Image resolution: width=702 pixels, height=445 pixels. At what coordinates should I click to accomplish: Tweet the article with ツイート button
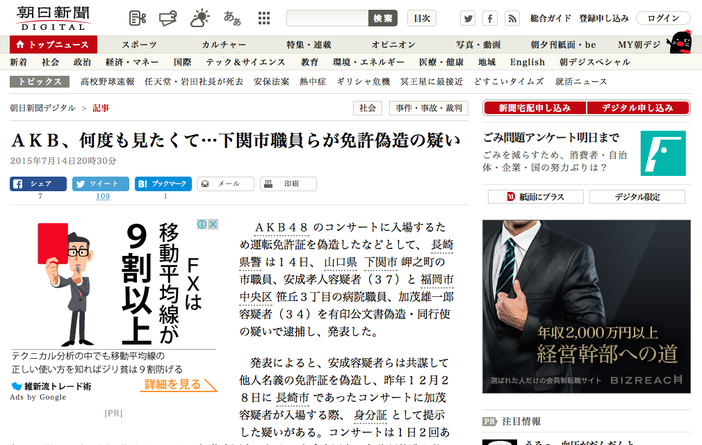101,184
